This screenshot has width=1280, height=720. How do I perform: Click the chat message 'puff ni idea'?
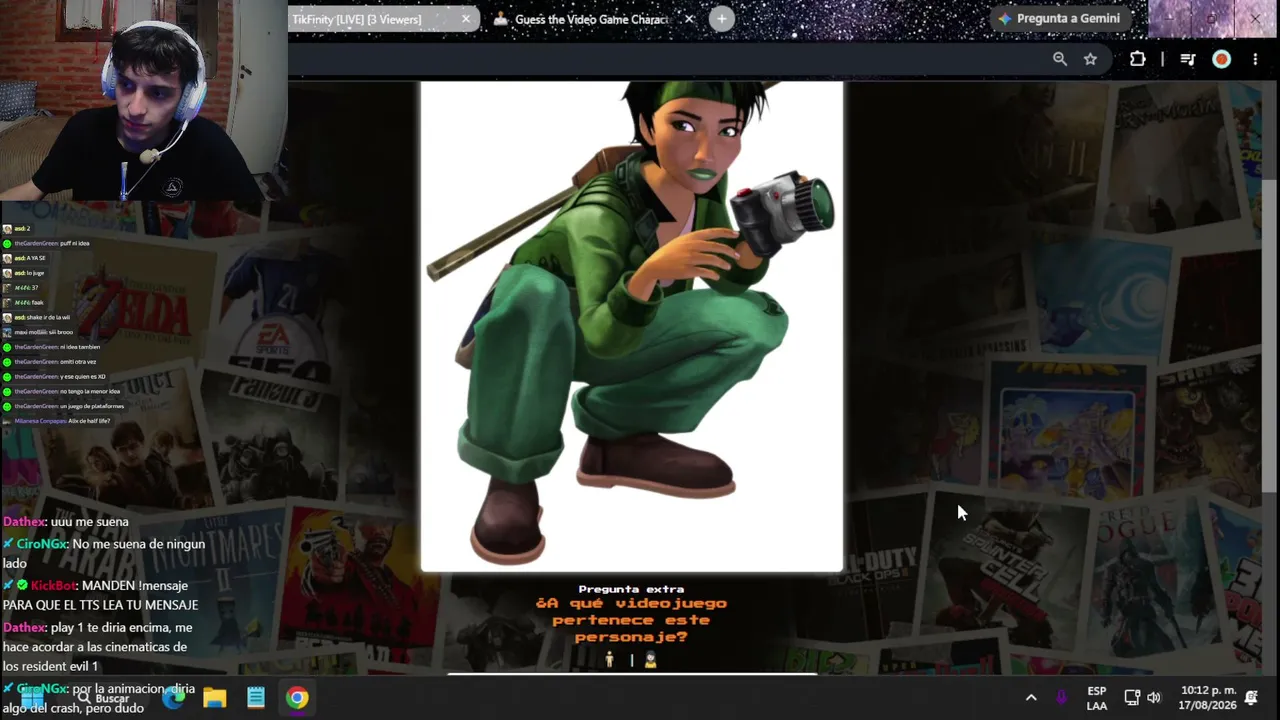pos(46,243)
